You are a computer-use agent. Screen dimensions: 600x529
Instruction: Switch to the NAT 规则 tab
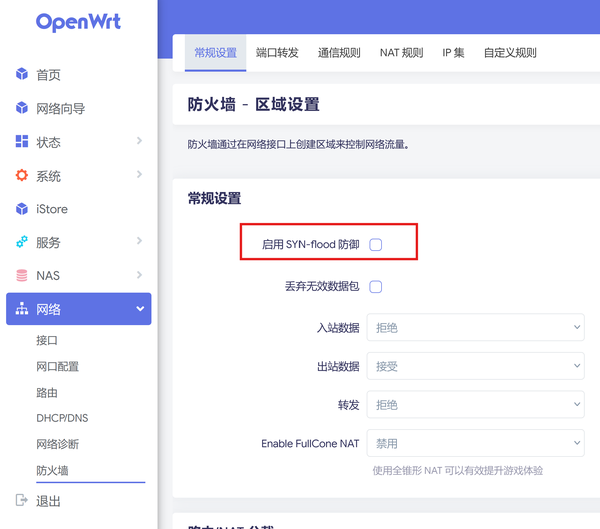pos(401,53)
